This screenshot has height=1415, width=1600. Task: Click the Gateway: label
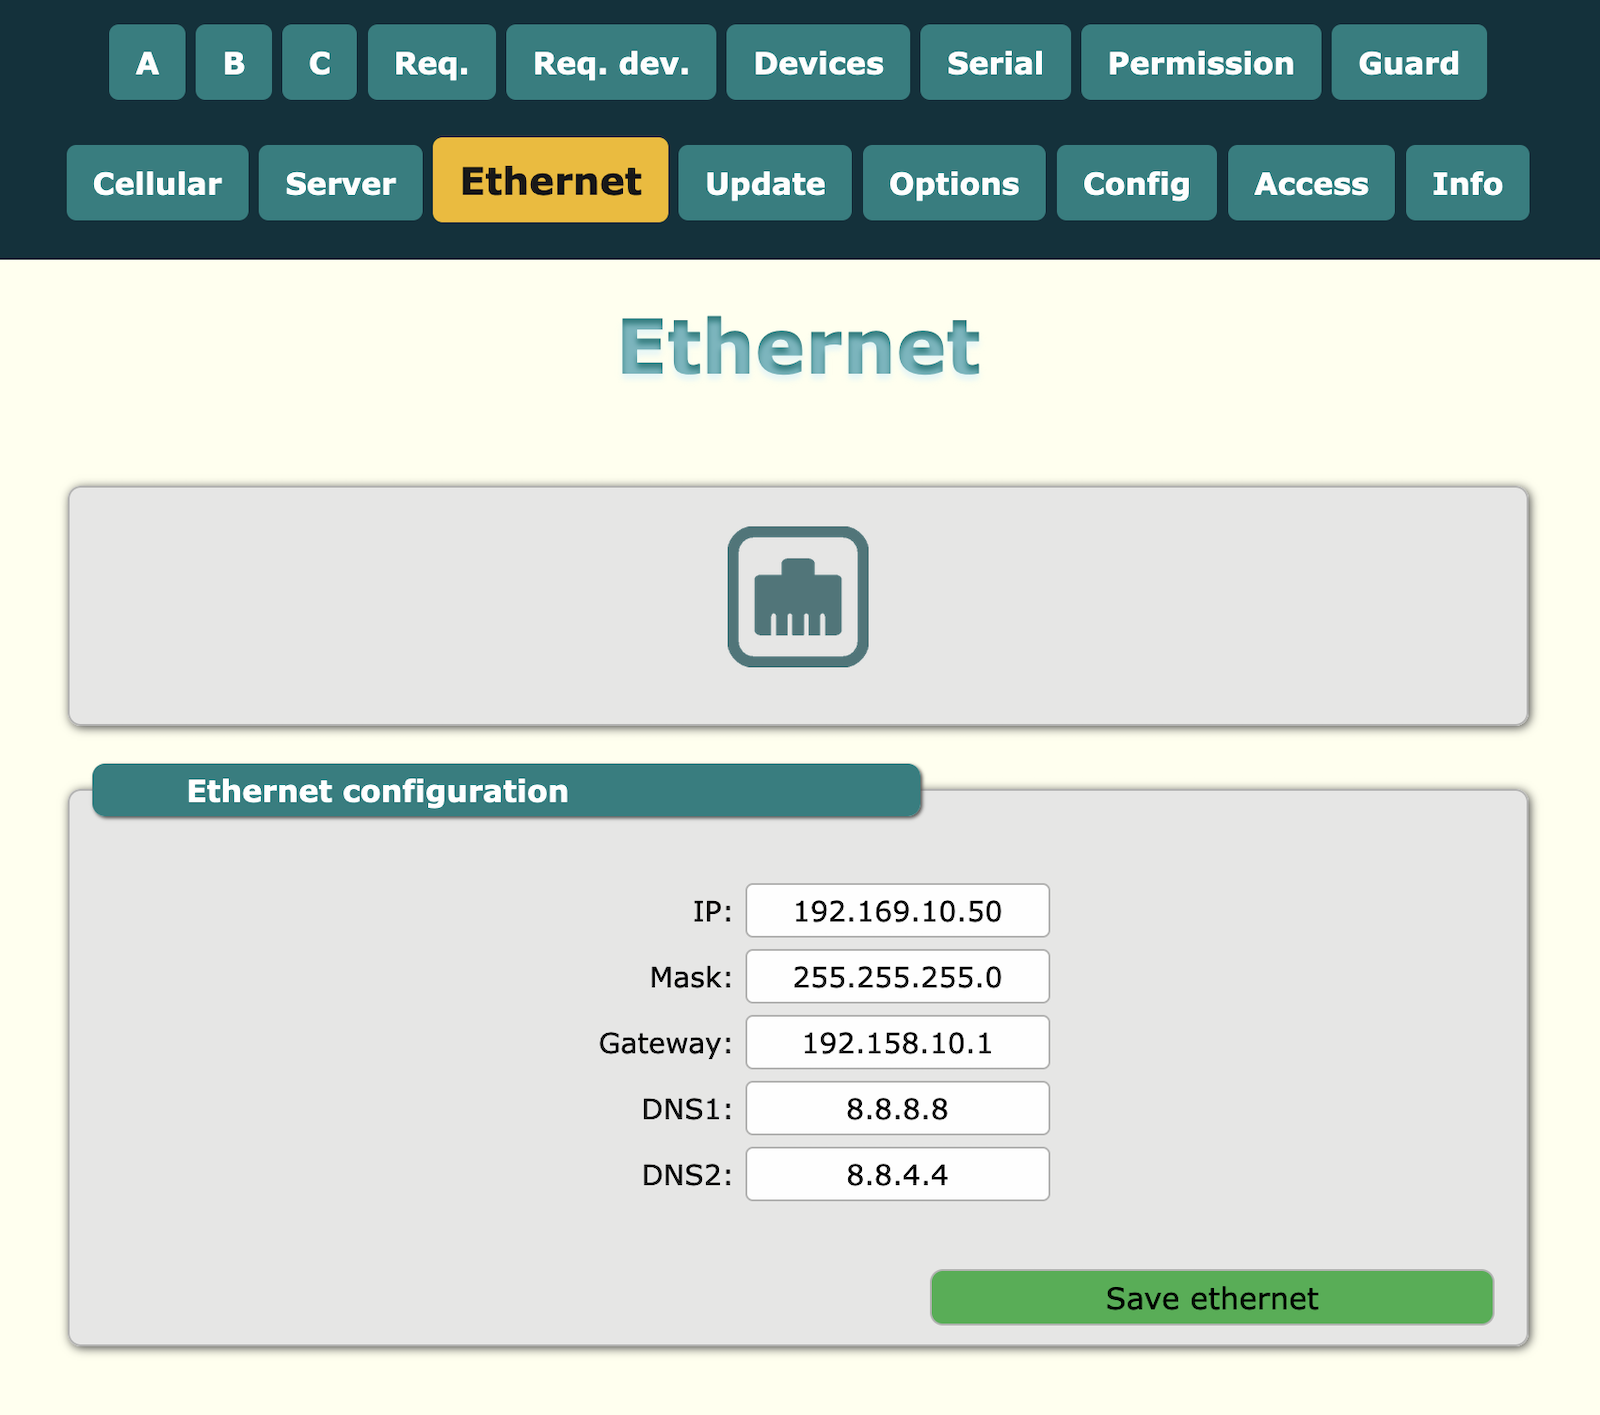[x=666, y=1043]
